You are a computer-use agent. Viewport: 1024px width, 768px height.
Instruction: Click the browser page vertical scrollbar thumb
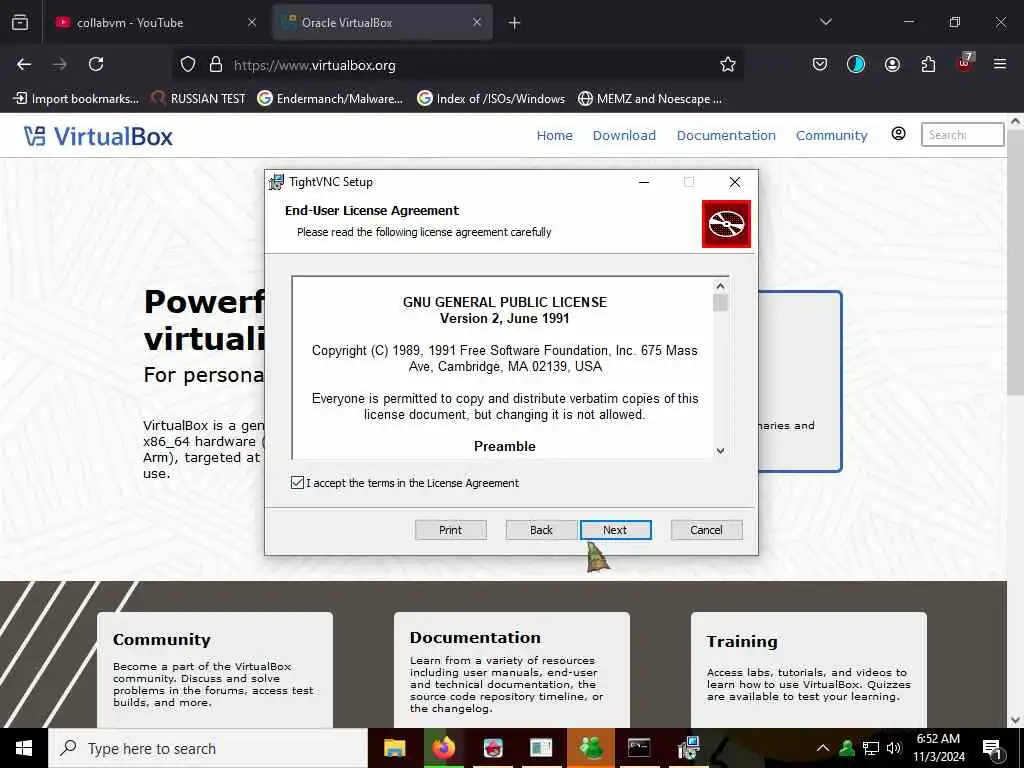1015,261
